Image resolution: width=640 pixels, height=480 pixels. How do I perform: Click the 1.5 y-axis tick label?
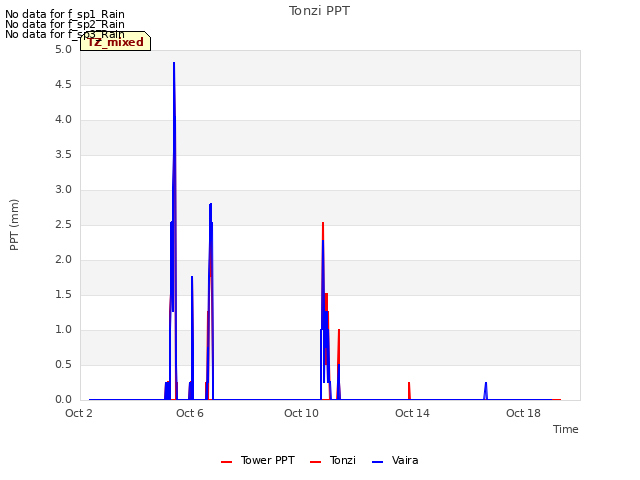point(63,295)
